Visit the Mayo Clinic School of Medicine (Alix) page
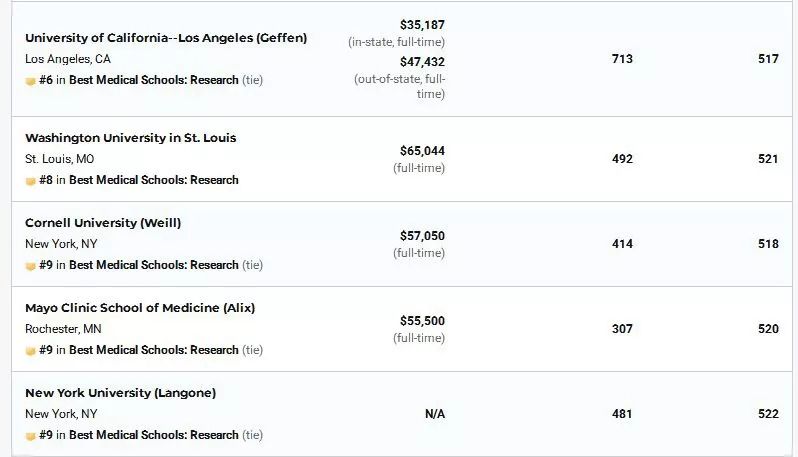 140,308
